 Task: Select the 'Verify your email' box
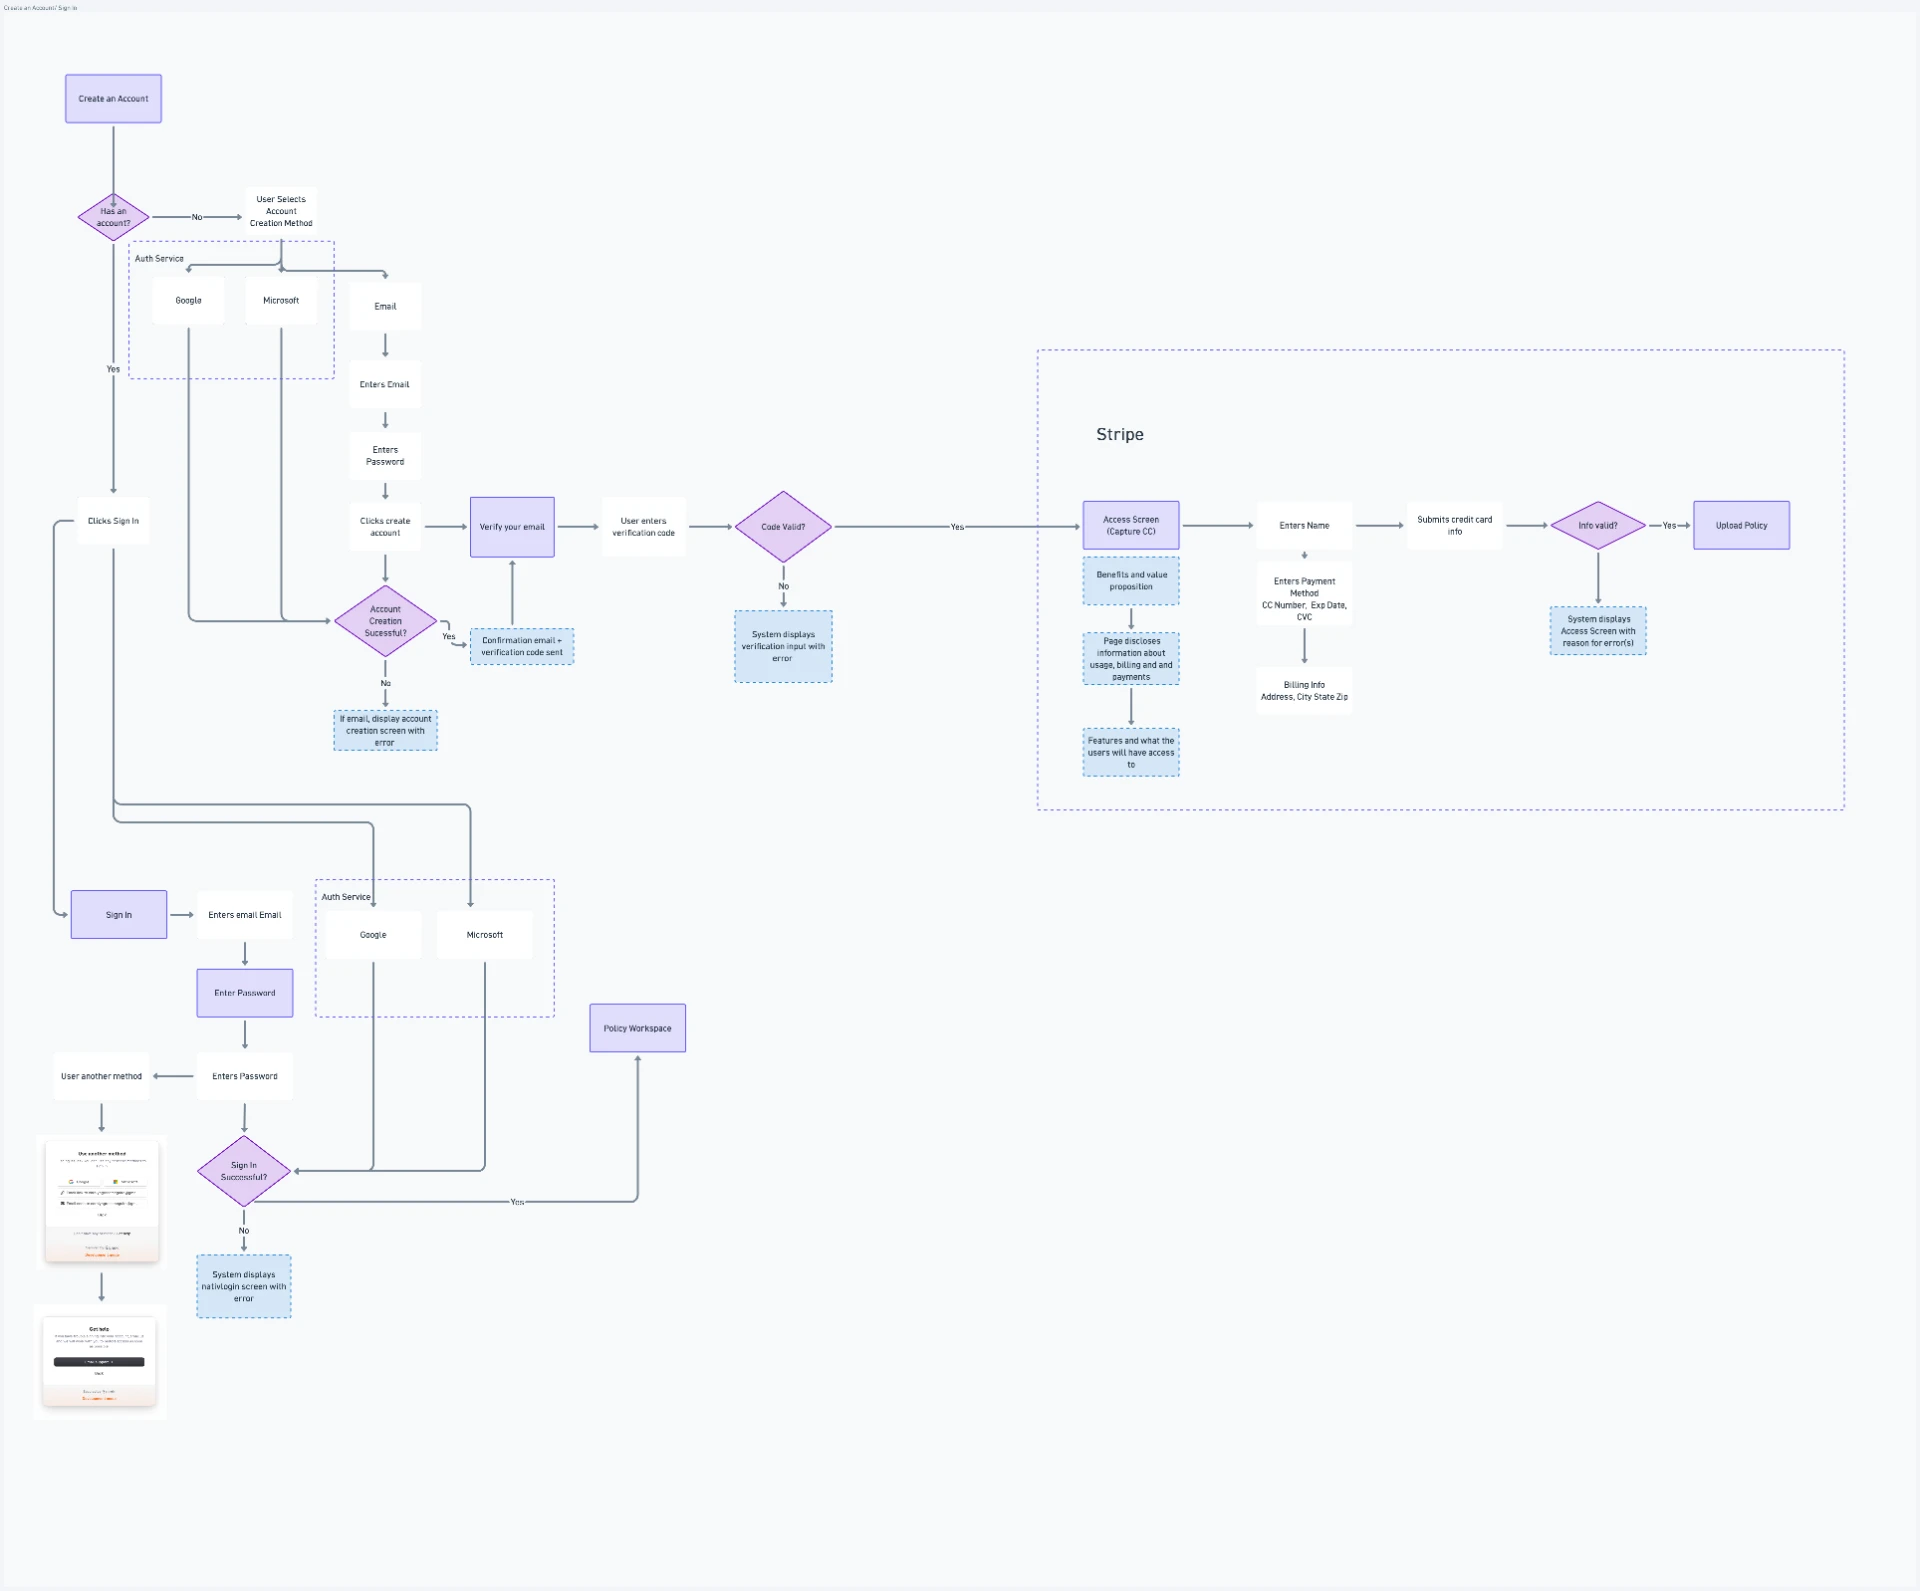pyautogui.click(x=512, y=527)
